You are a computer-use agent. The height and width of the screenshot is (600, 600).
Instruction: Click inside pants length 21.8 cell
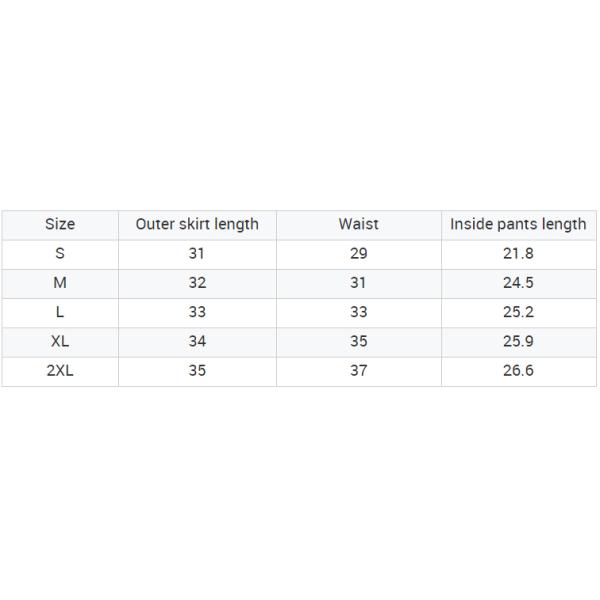518,254
